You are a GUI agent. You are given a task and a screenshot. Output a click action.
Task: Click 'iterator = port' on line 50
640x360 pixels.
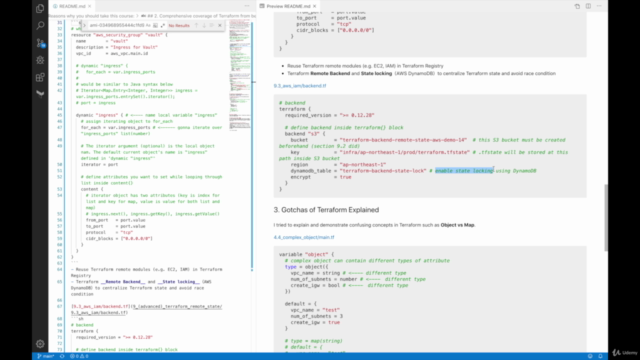point(99,164)
